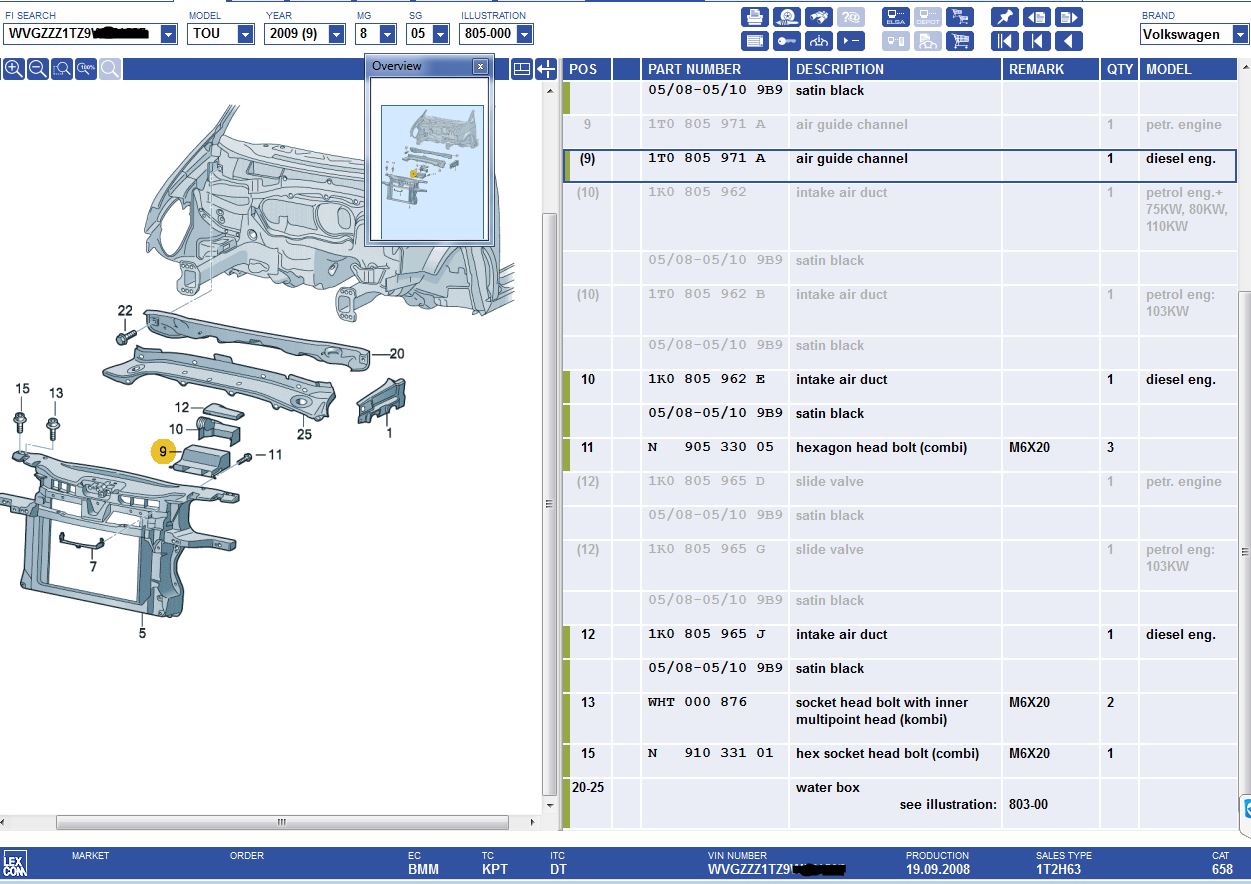Click the print icon in toolbar

coord(755,17)
